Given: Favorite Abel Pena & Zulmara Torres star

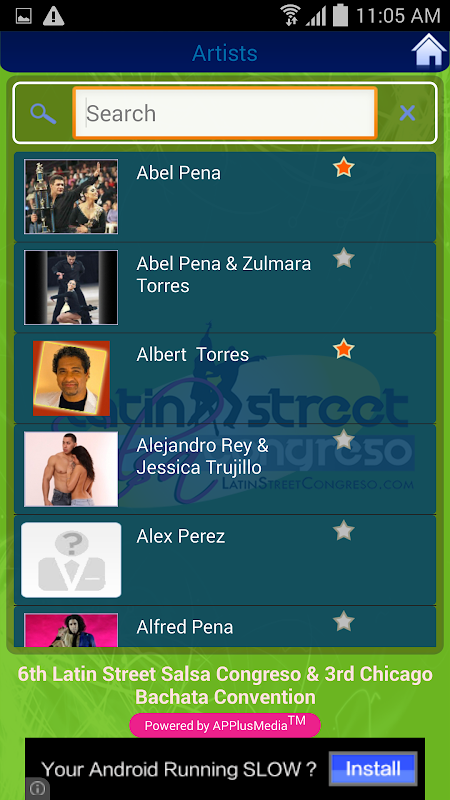Looking at the screenshot, I should point(344,258).
